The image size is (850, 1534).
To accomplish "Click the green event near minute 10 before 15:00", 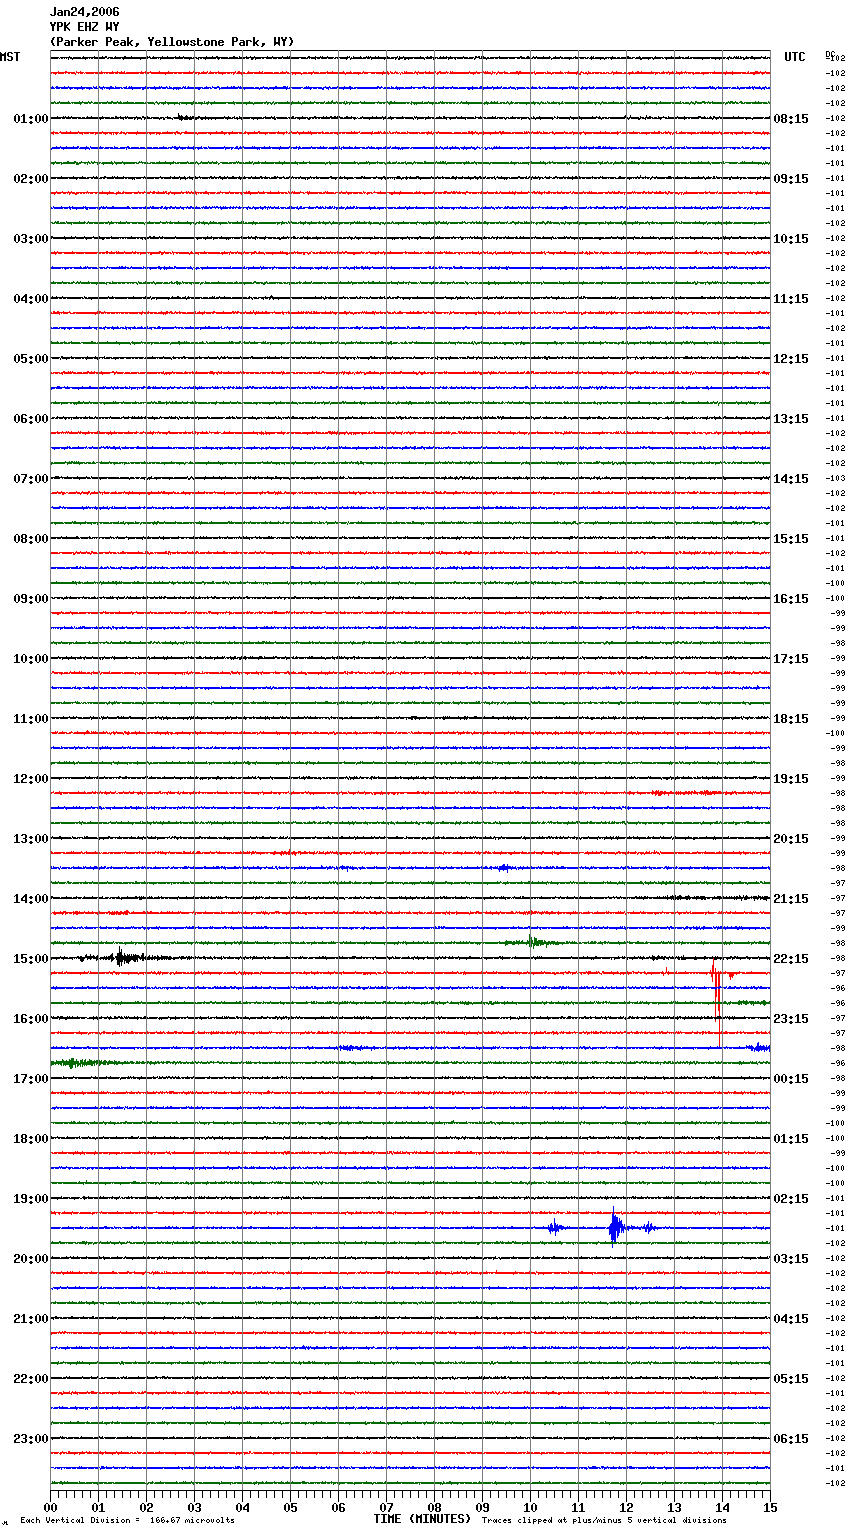I will tap(532, 942).
